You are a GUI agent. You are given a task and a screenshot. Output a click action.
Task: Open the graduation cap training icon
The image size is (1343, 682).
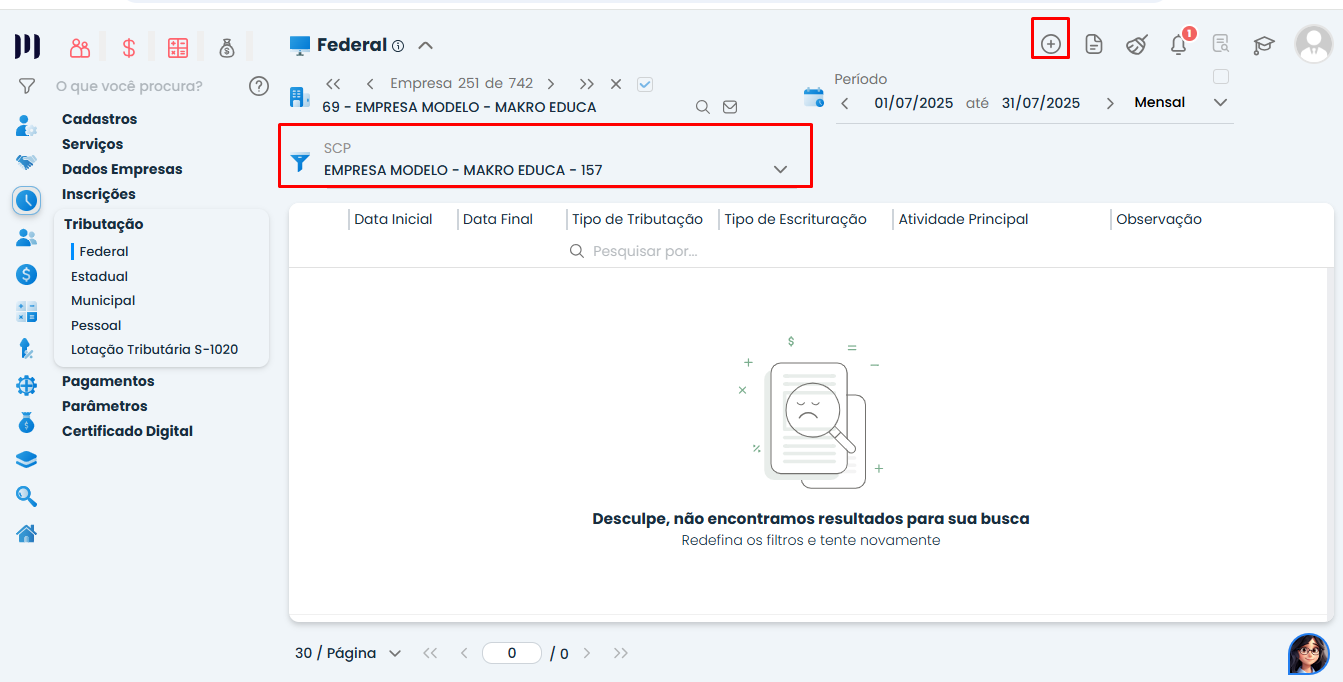pyautogui.click(x=1264, y=45)
